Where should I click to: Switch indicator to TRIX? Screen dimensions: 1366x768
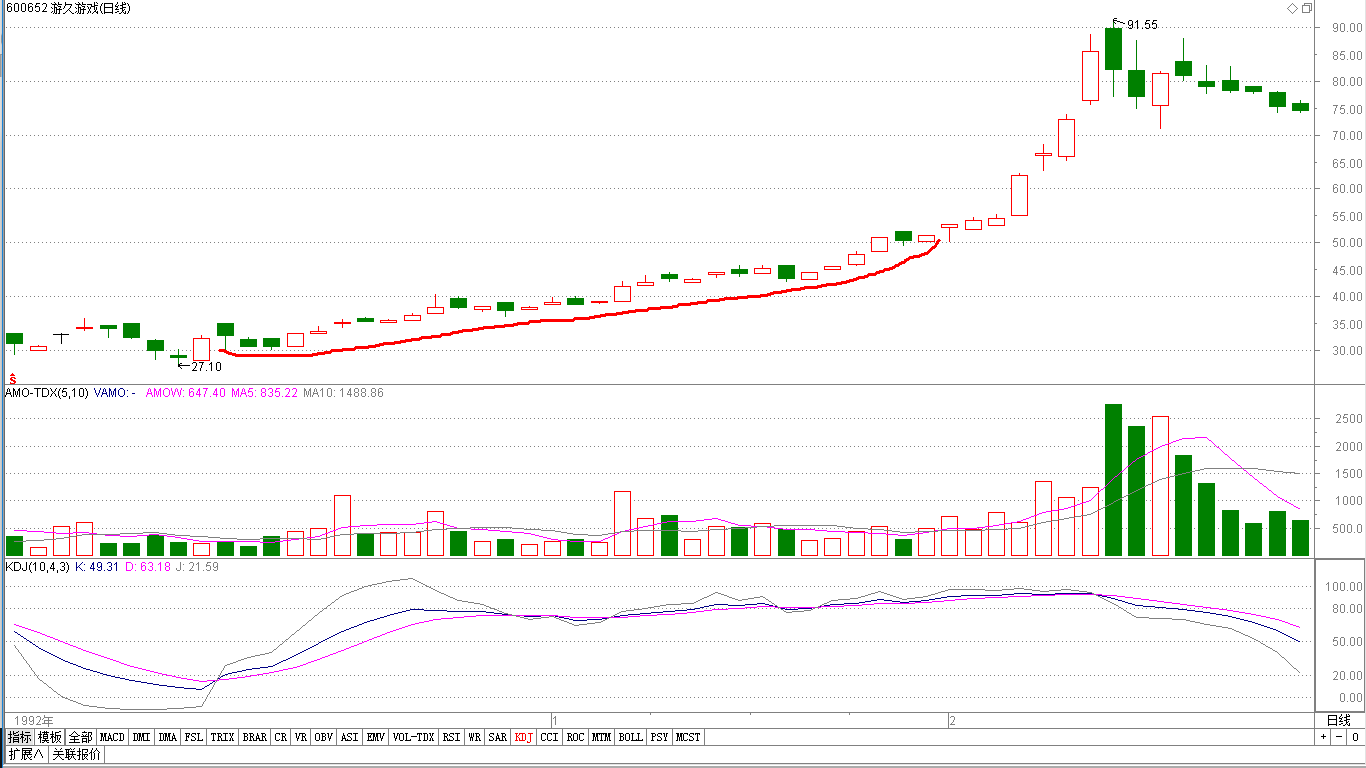tap(223, 737)
